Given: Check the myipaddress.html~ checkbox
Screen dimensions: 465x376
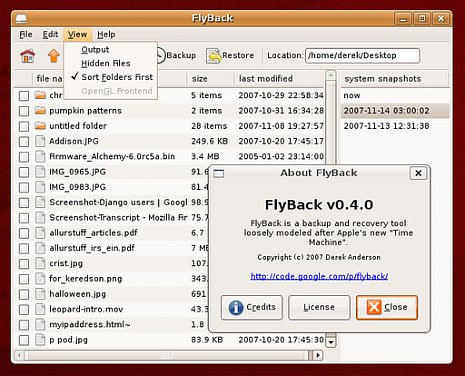Looking at the screenshot, I should coord(24,325).
